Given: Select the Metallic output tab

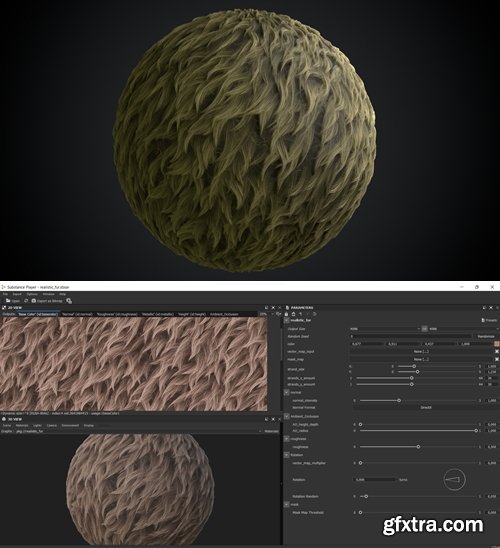Looking at the screenshot, I should click(x=158, y=314).
